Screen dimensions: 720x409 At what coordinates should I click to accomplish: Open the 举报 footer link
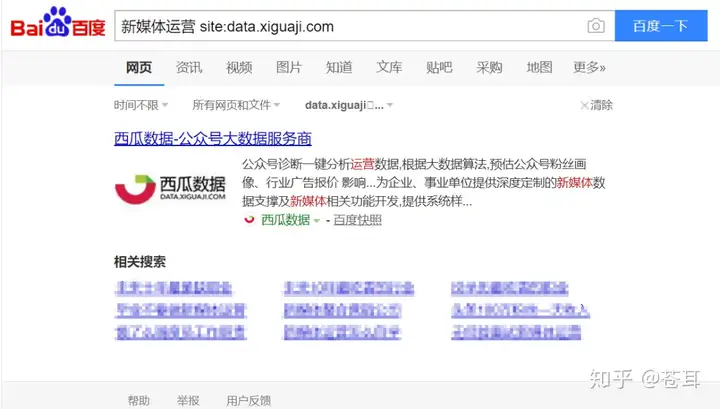click(x=188, y=400)
